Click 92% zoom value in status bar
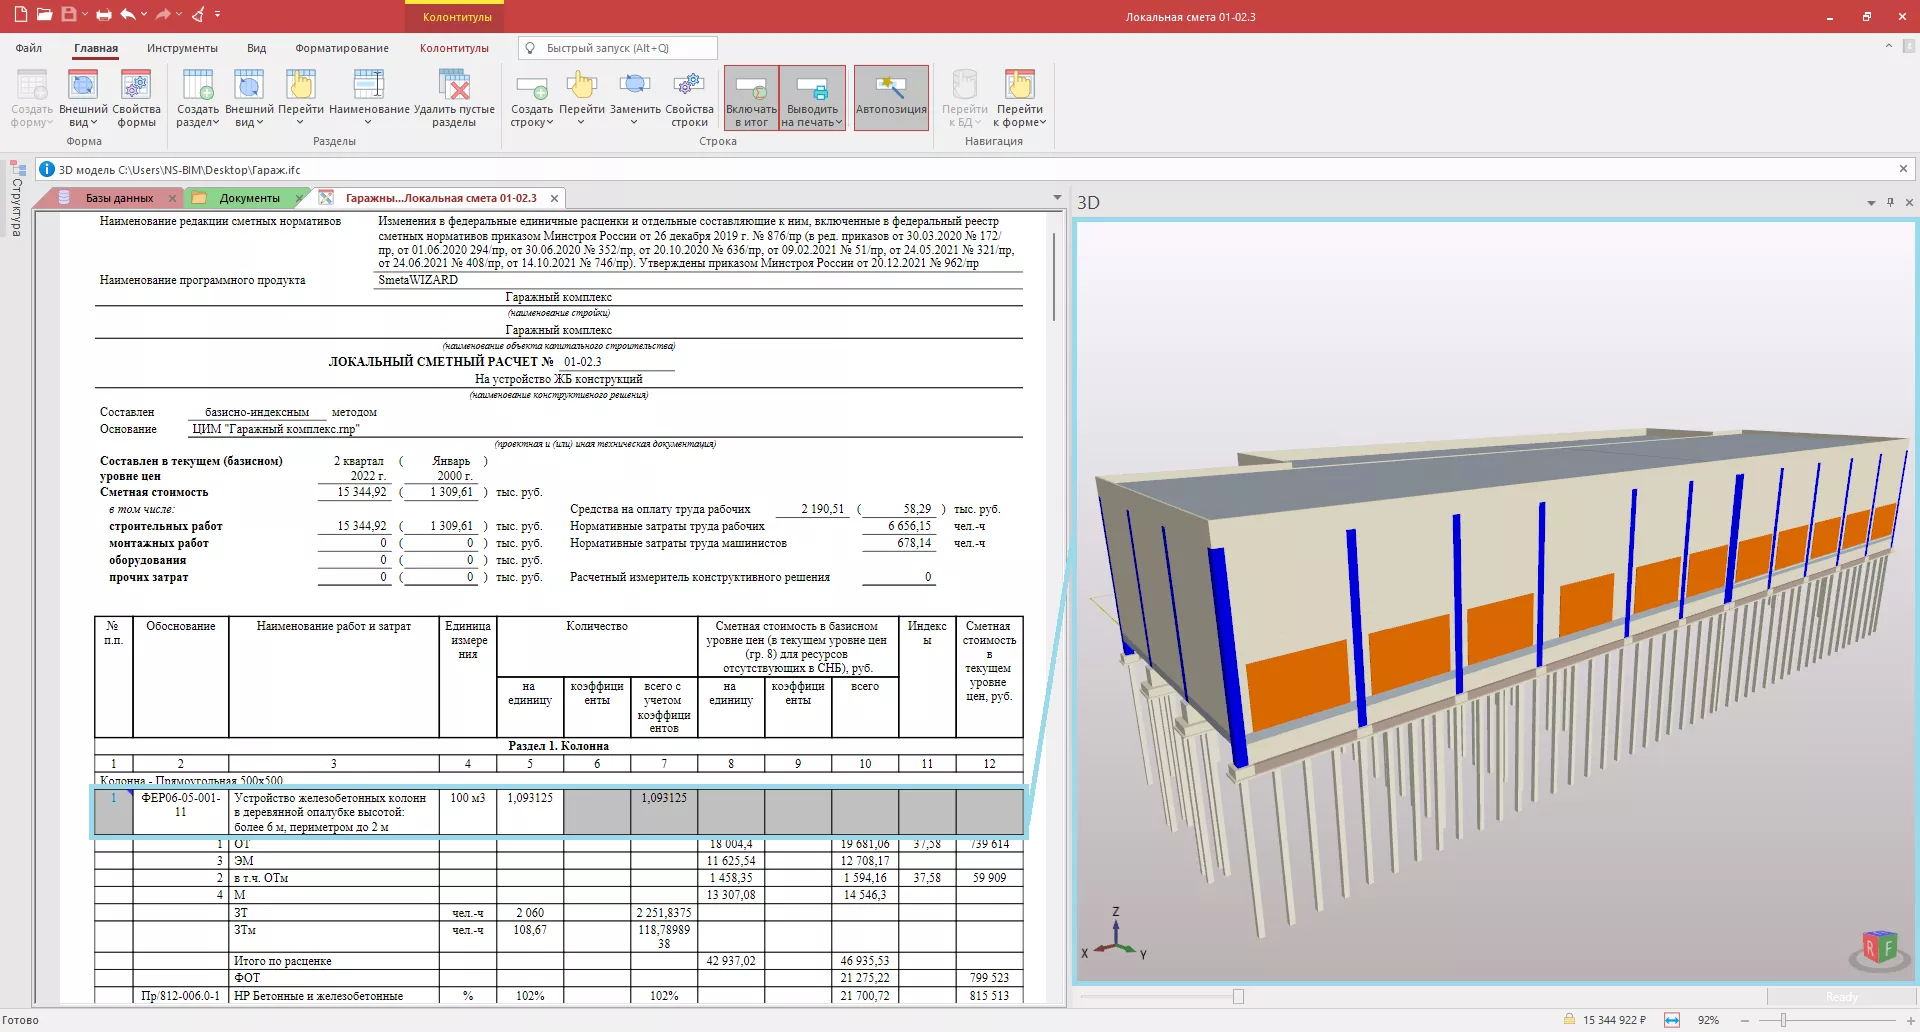1920x1032 pixels. (x=1708, y=1020)
